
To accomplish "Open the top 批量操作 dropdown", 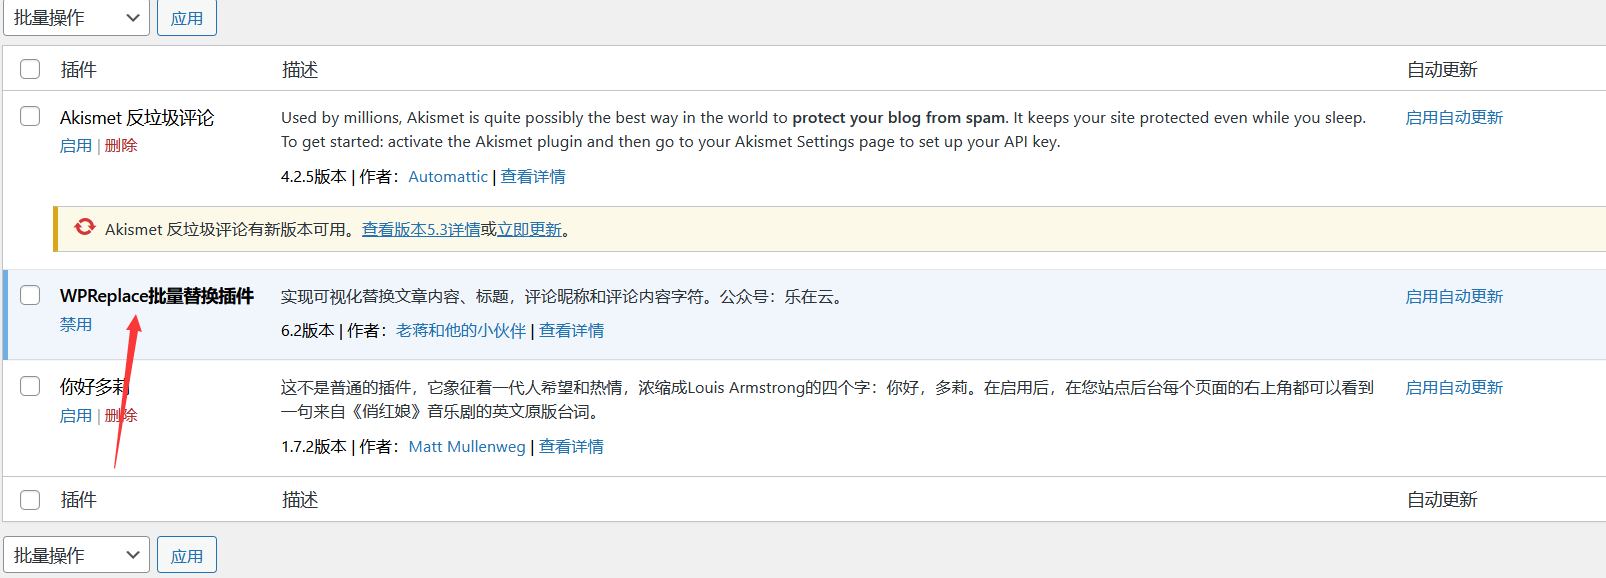I will click(x=76, y=18).
